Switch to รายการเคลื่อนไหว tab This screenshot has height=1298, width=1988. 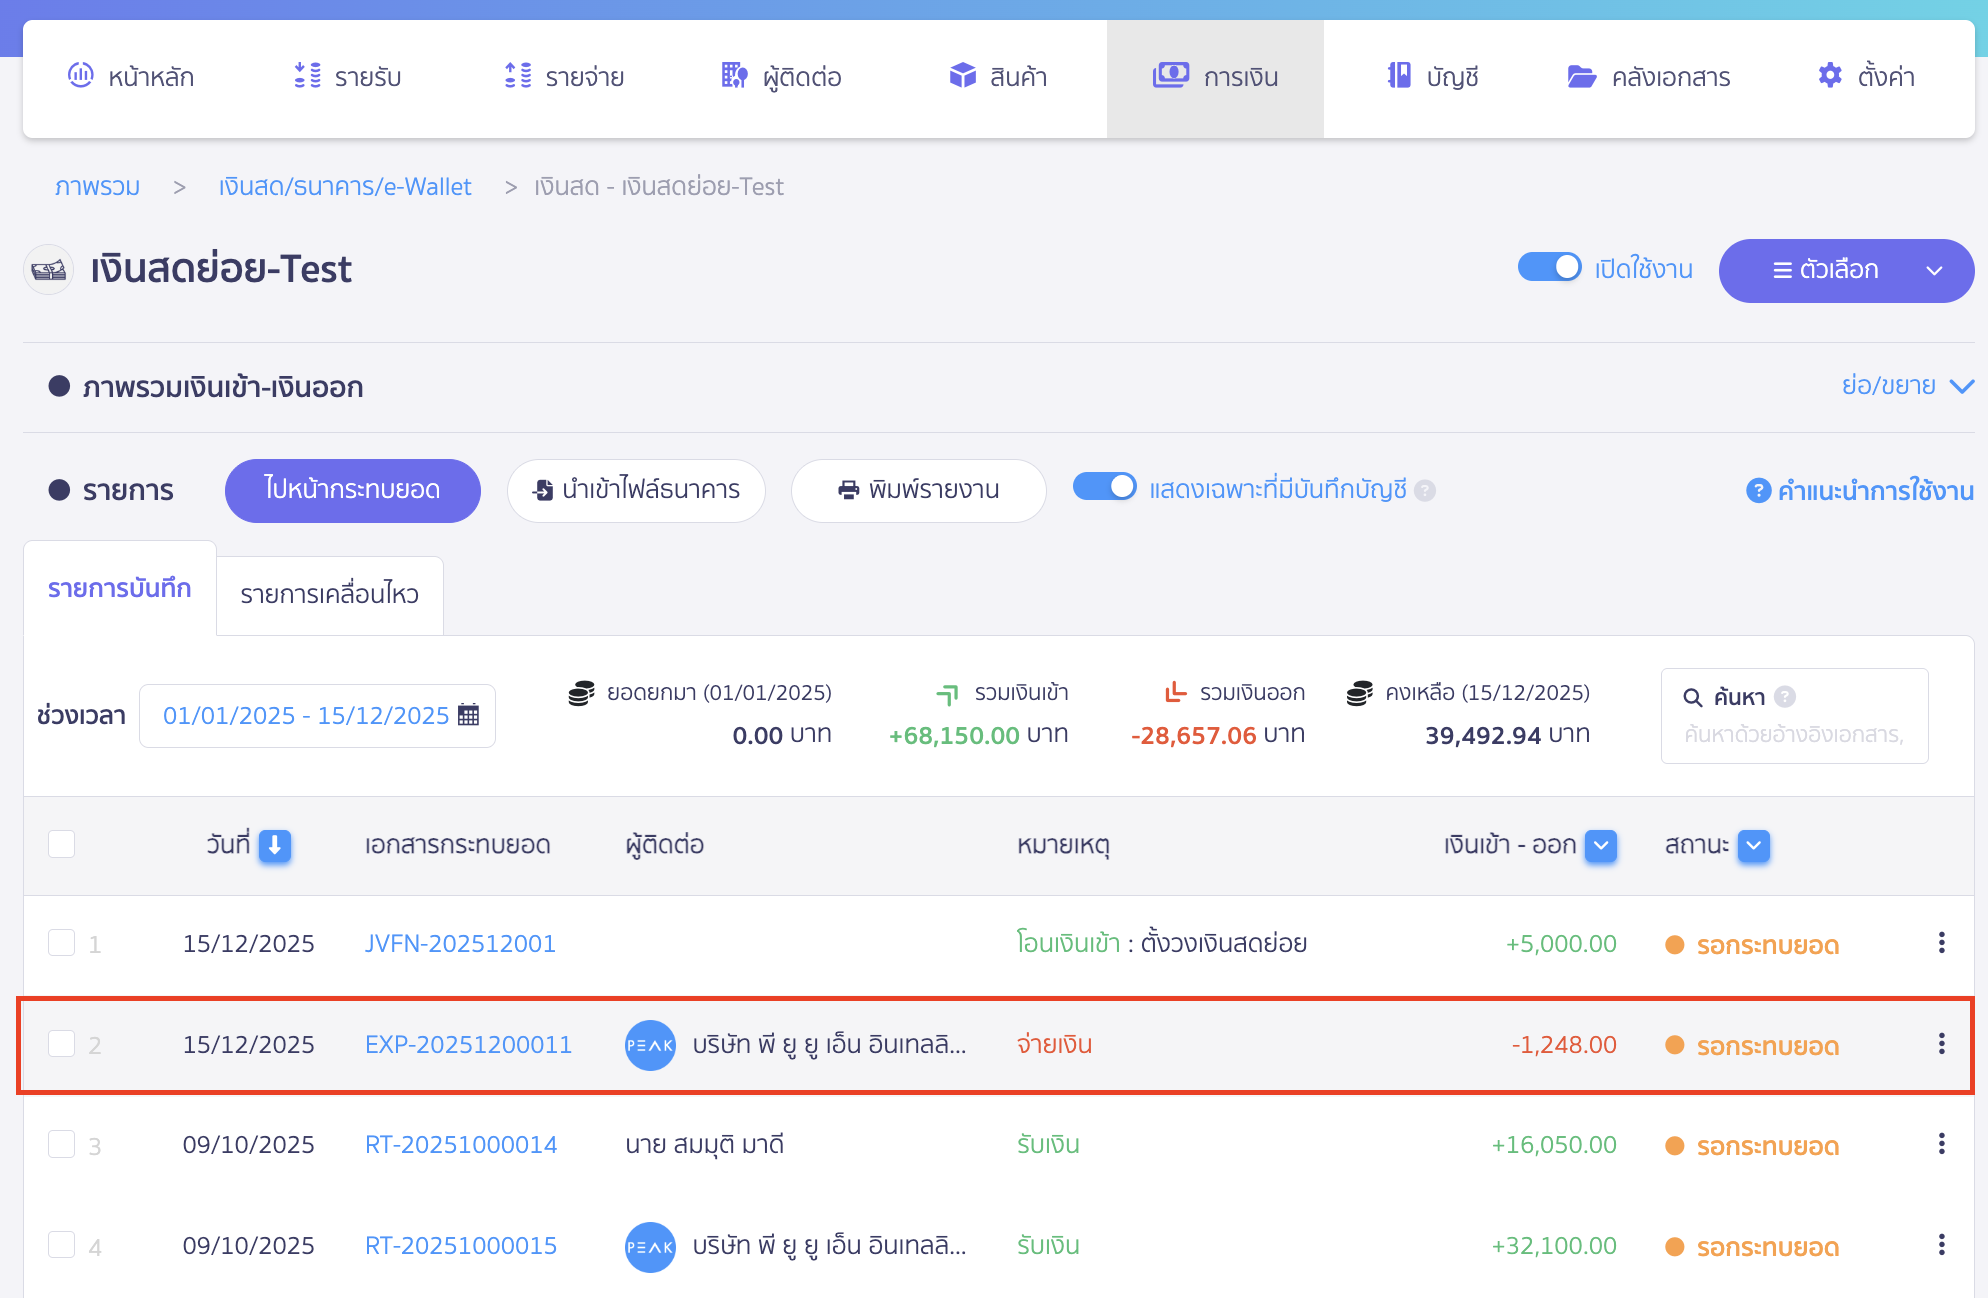[329, 594]
